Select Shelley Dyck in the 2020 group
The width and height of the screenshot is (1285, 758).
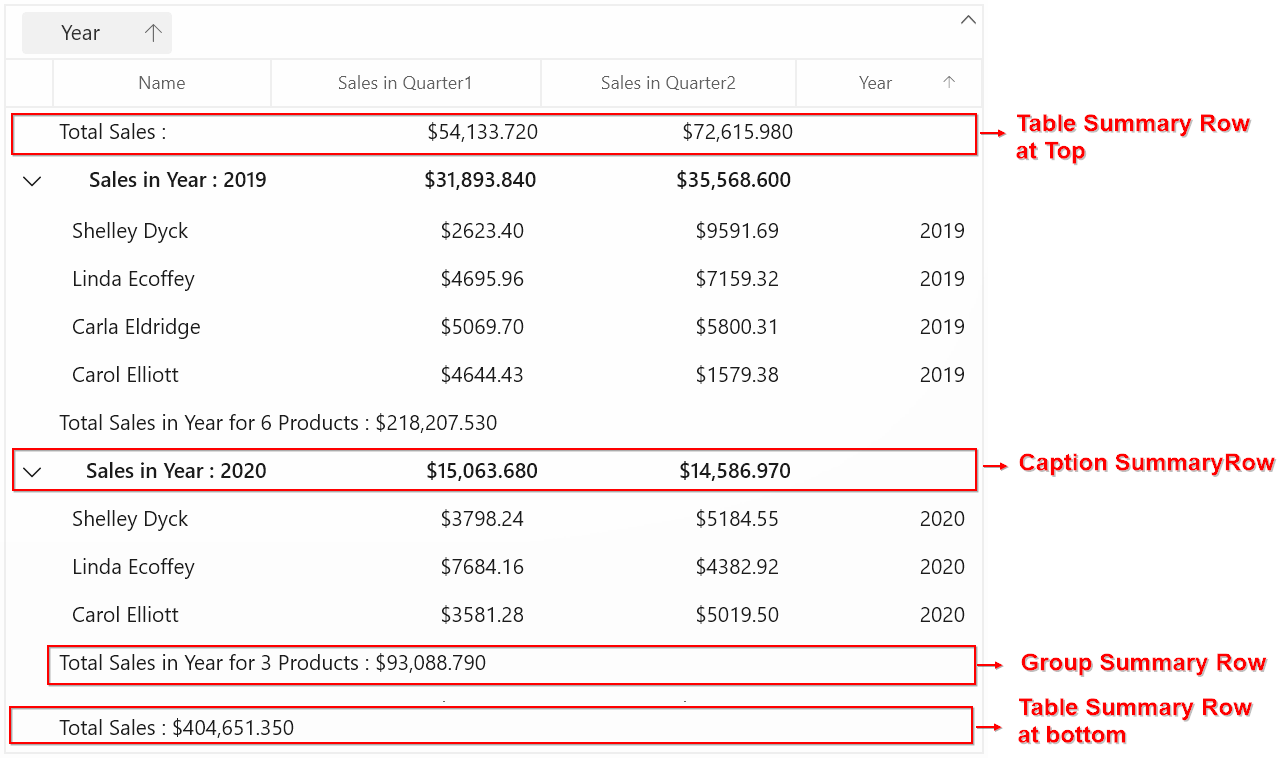(130, 519)
